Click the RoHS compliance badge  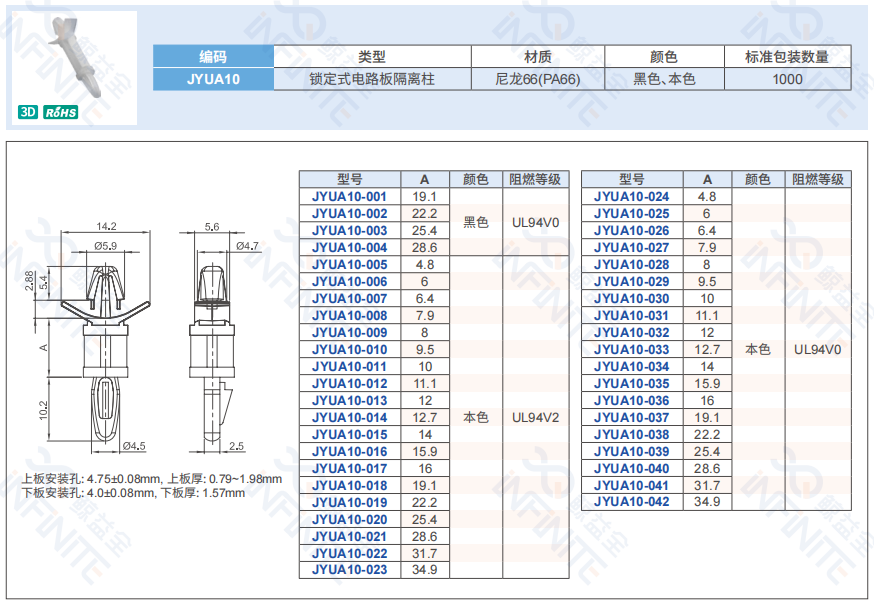coord(61,113)
